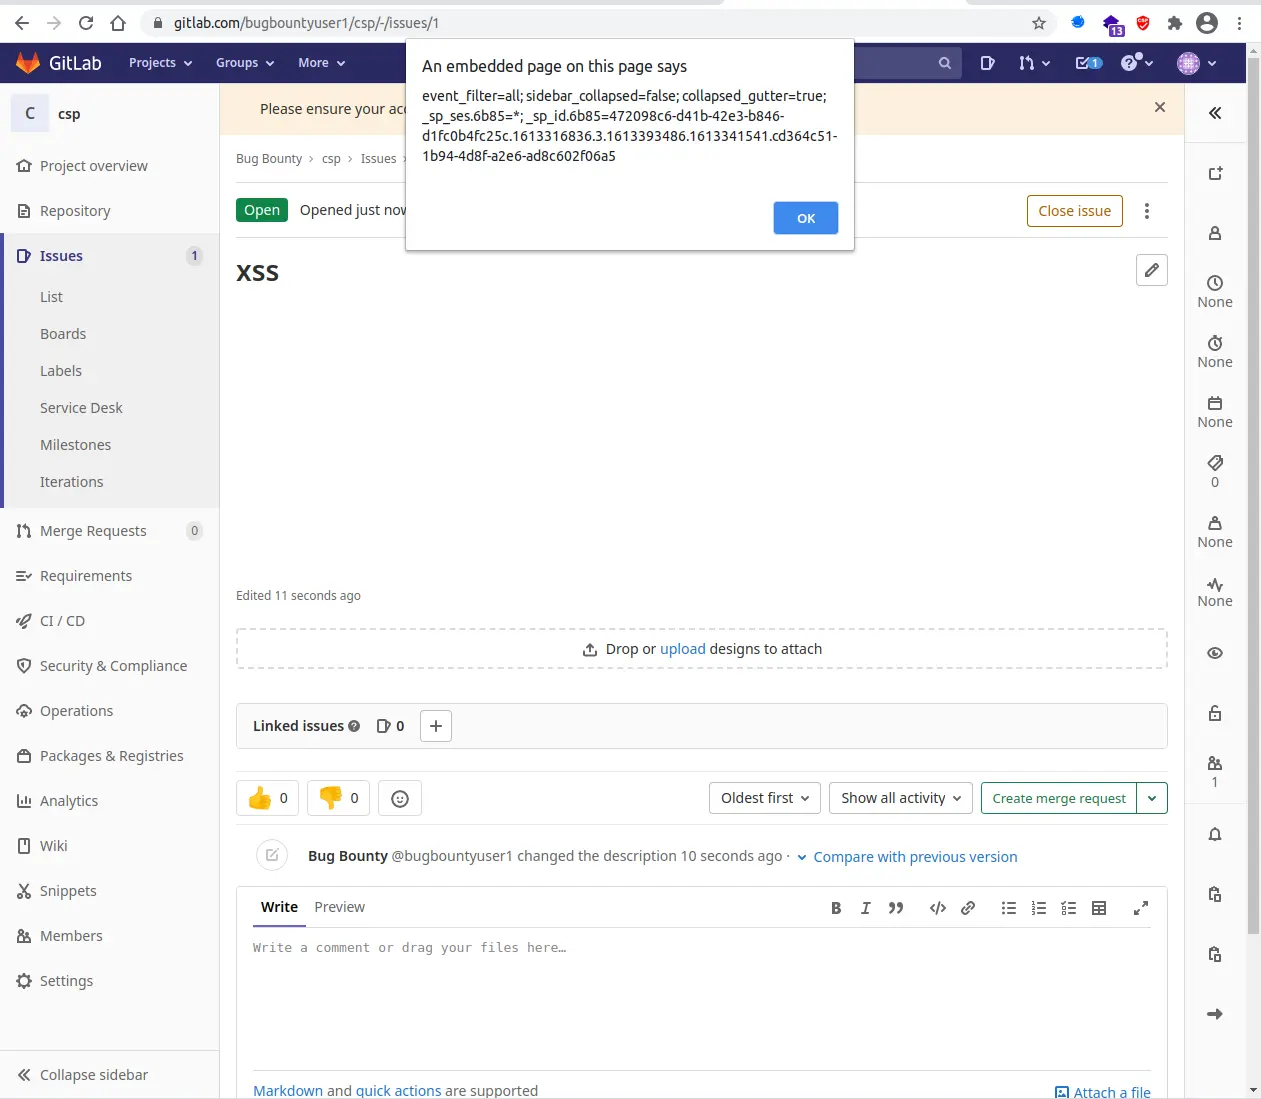Viewport: 1261px width, 1099px height.
Task: Click the edit issue pencil icon
Action: pos(1152,270)
